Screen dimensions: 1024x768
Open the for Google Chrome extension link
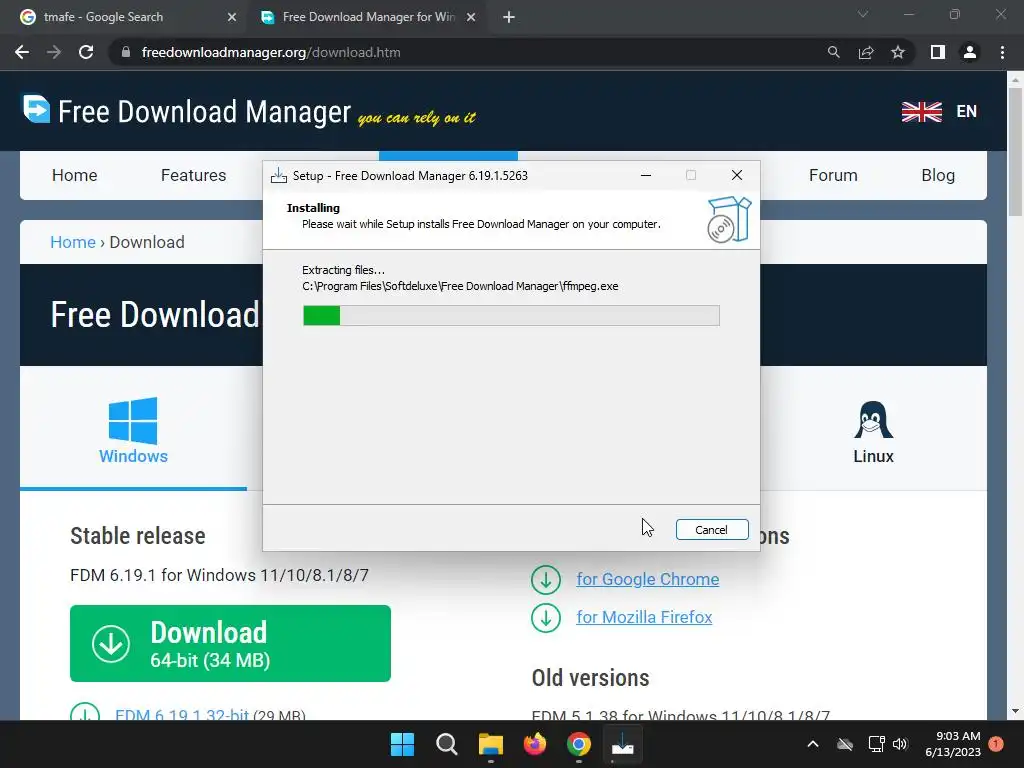647,579
